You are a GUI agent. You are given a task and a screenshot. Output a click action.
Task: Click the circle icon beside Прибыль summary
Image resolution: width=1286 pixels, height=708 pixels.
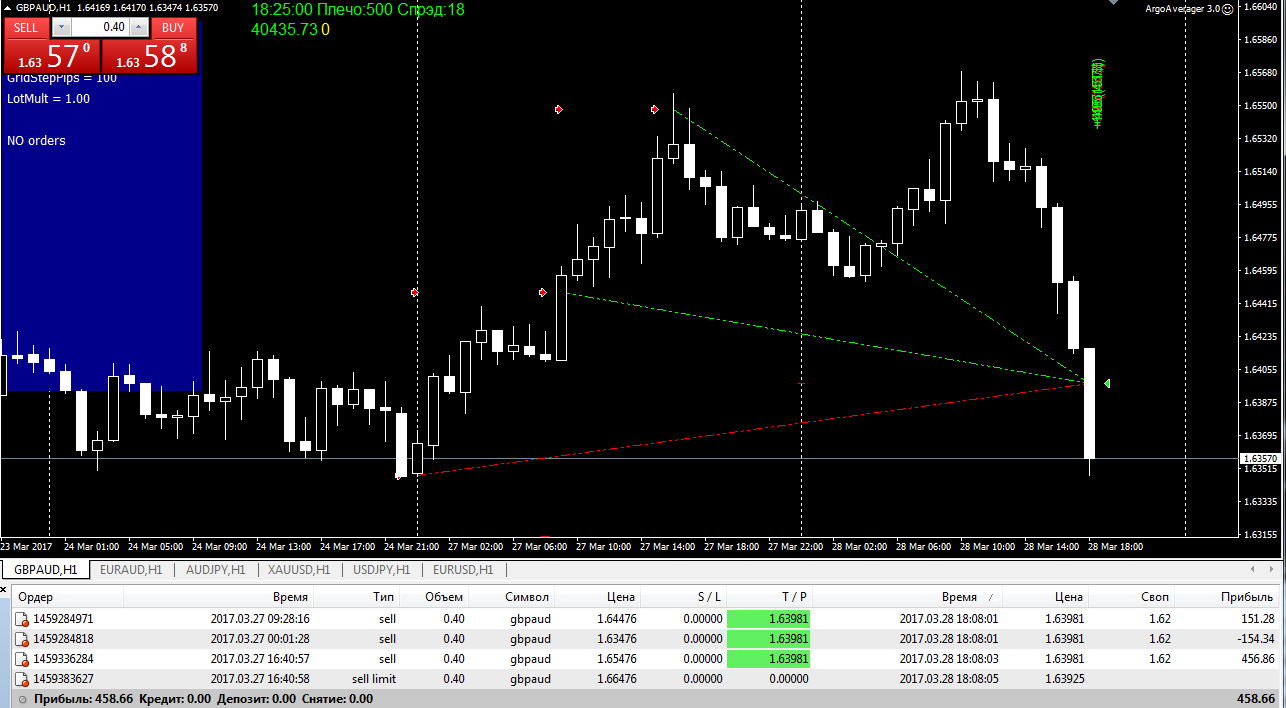coord(23,699)
